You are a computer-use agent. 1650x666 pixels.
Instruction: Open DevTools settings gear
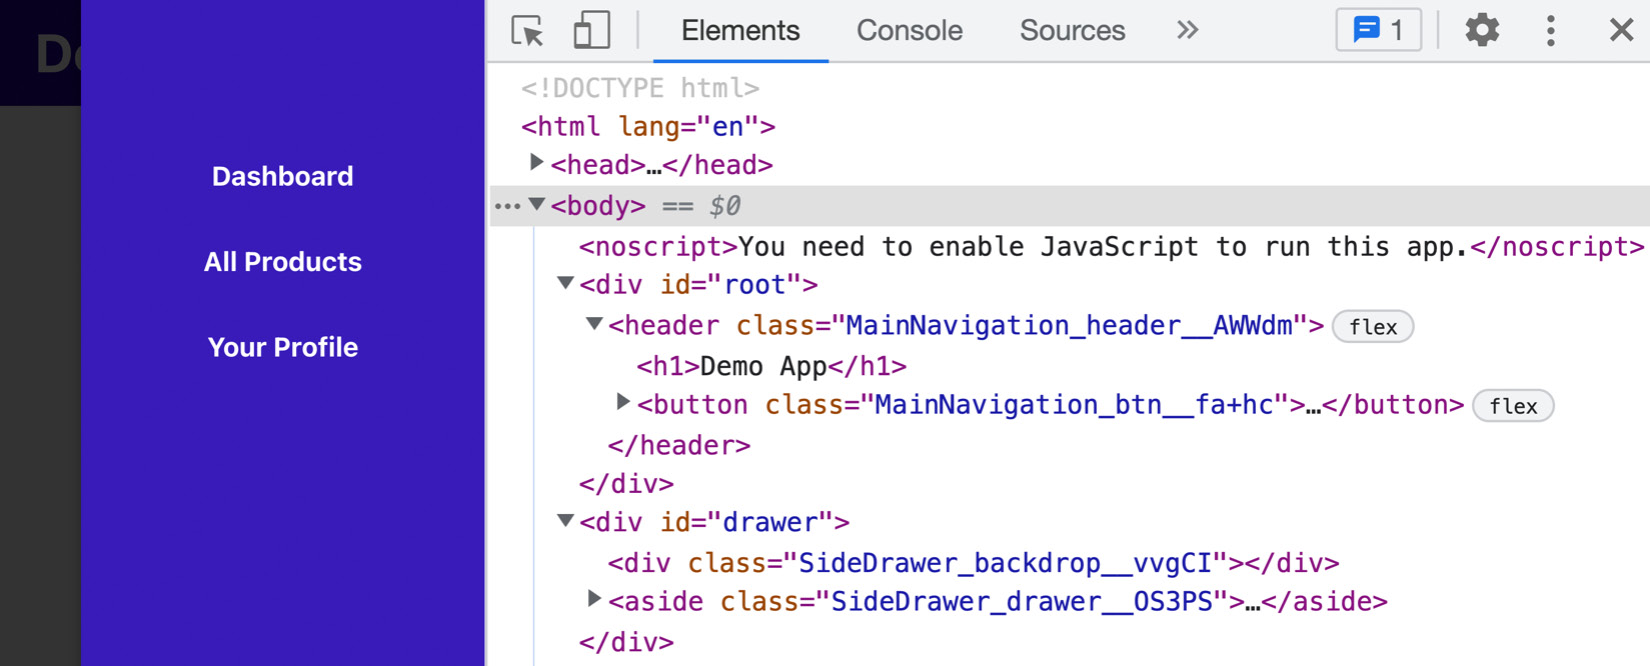pos(1481,31)
